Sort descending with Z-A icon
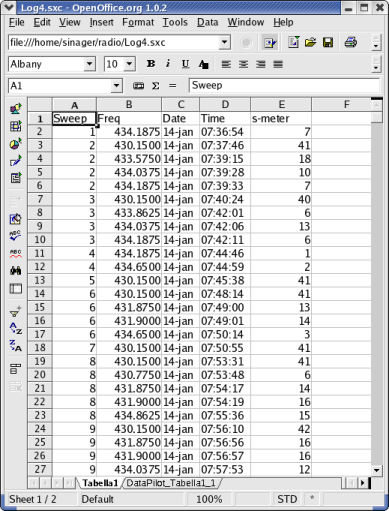 (16, 345)
